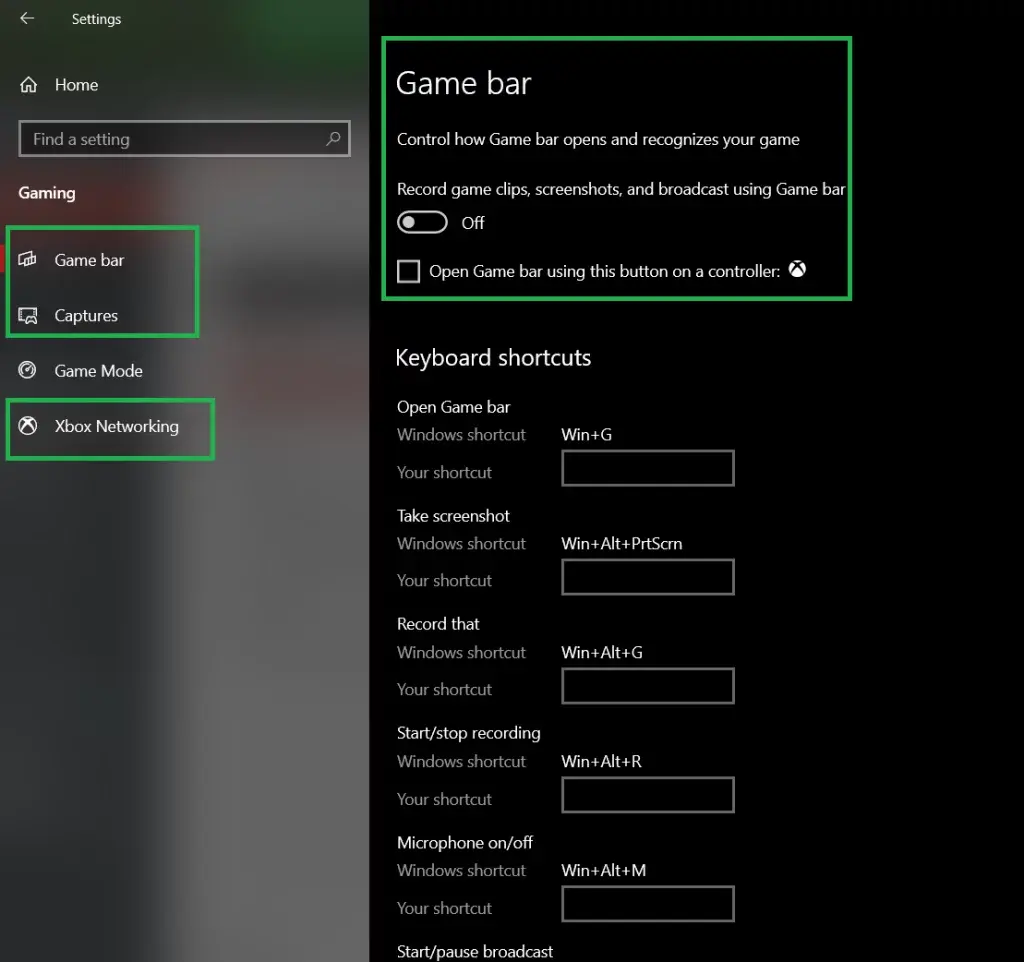This screenshot has width=1024, height=962.
Task: Click the Game bar sidebar icon
Action: pos(27,259)
